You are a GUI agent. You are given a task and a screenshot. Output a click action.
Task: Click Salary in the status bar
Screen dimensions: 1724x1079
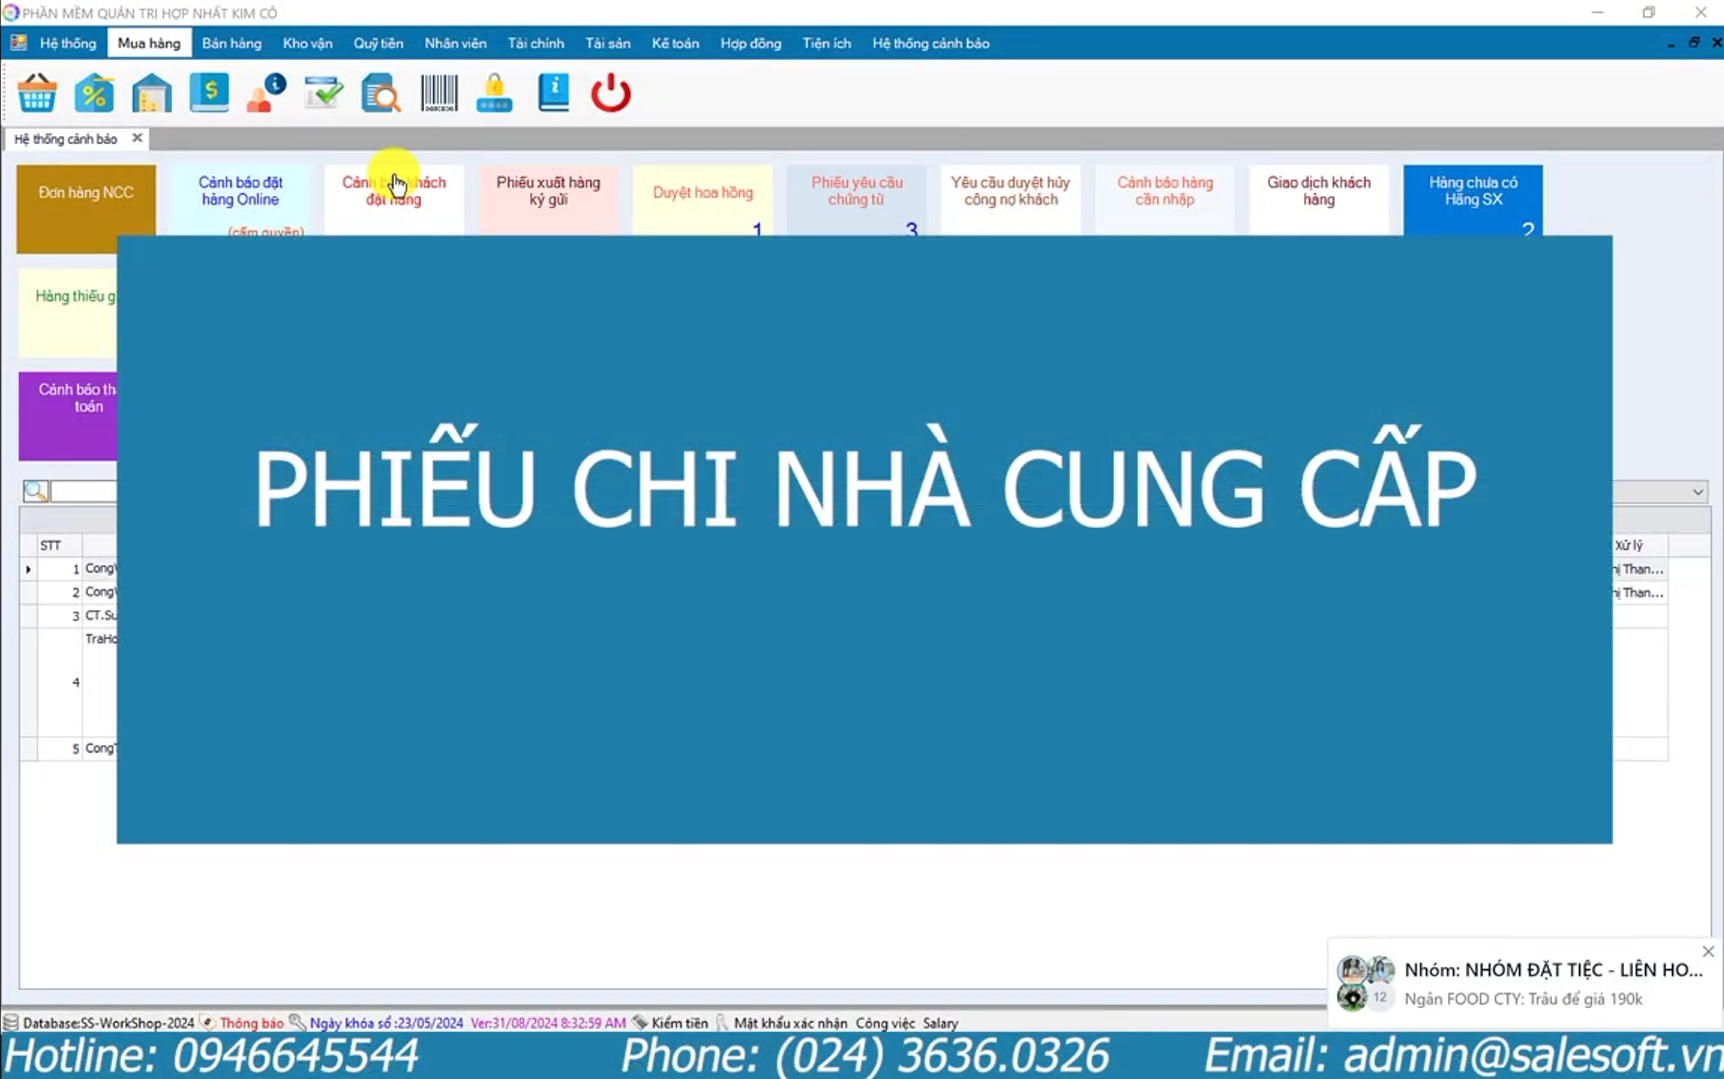[x=940, y=1023]
